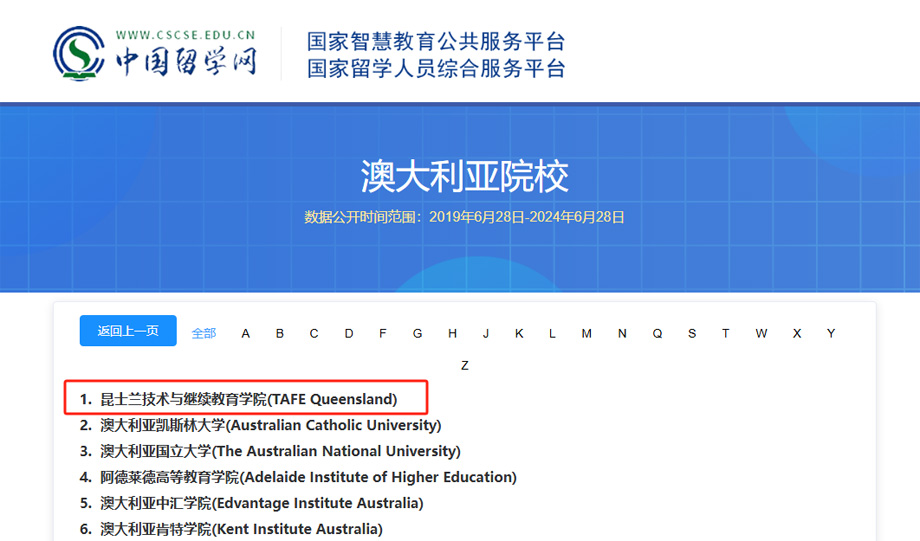This screenshot has height=541, width=920.
Task: Filter institutions by letter N
Action: click(622, 333)
